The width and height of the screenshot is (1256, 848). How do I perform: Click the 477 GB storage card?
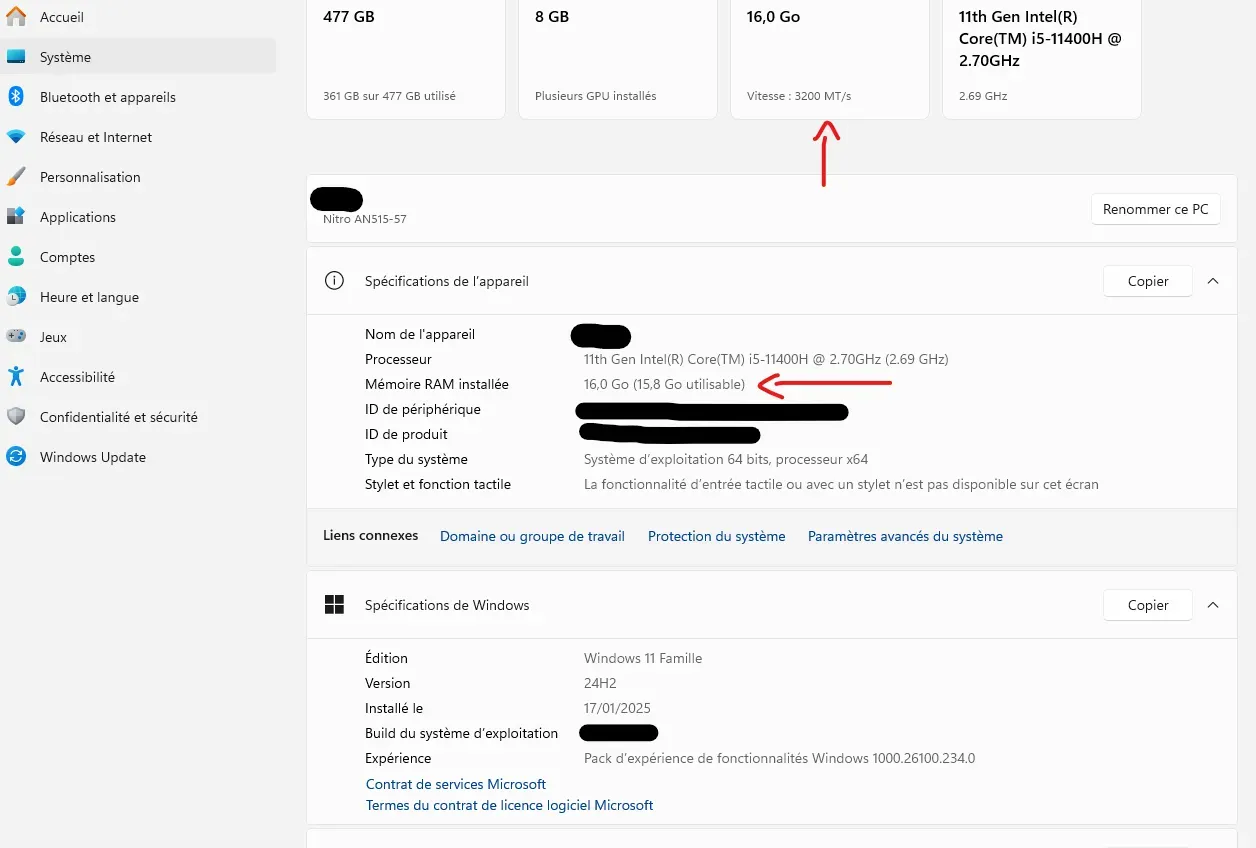[406, 58]
